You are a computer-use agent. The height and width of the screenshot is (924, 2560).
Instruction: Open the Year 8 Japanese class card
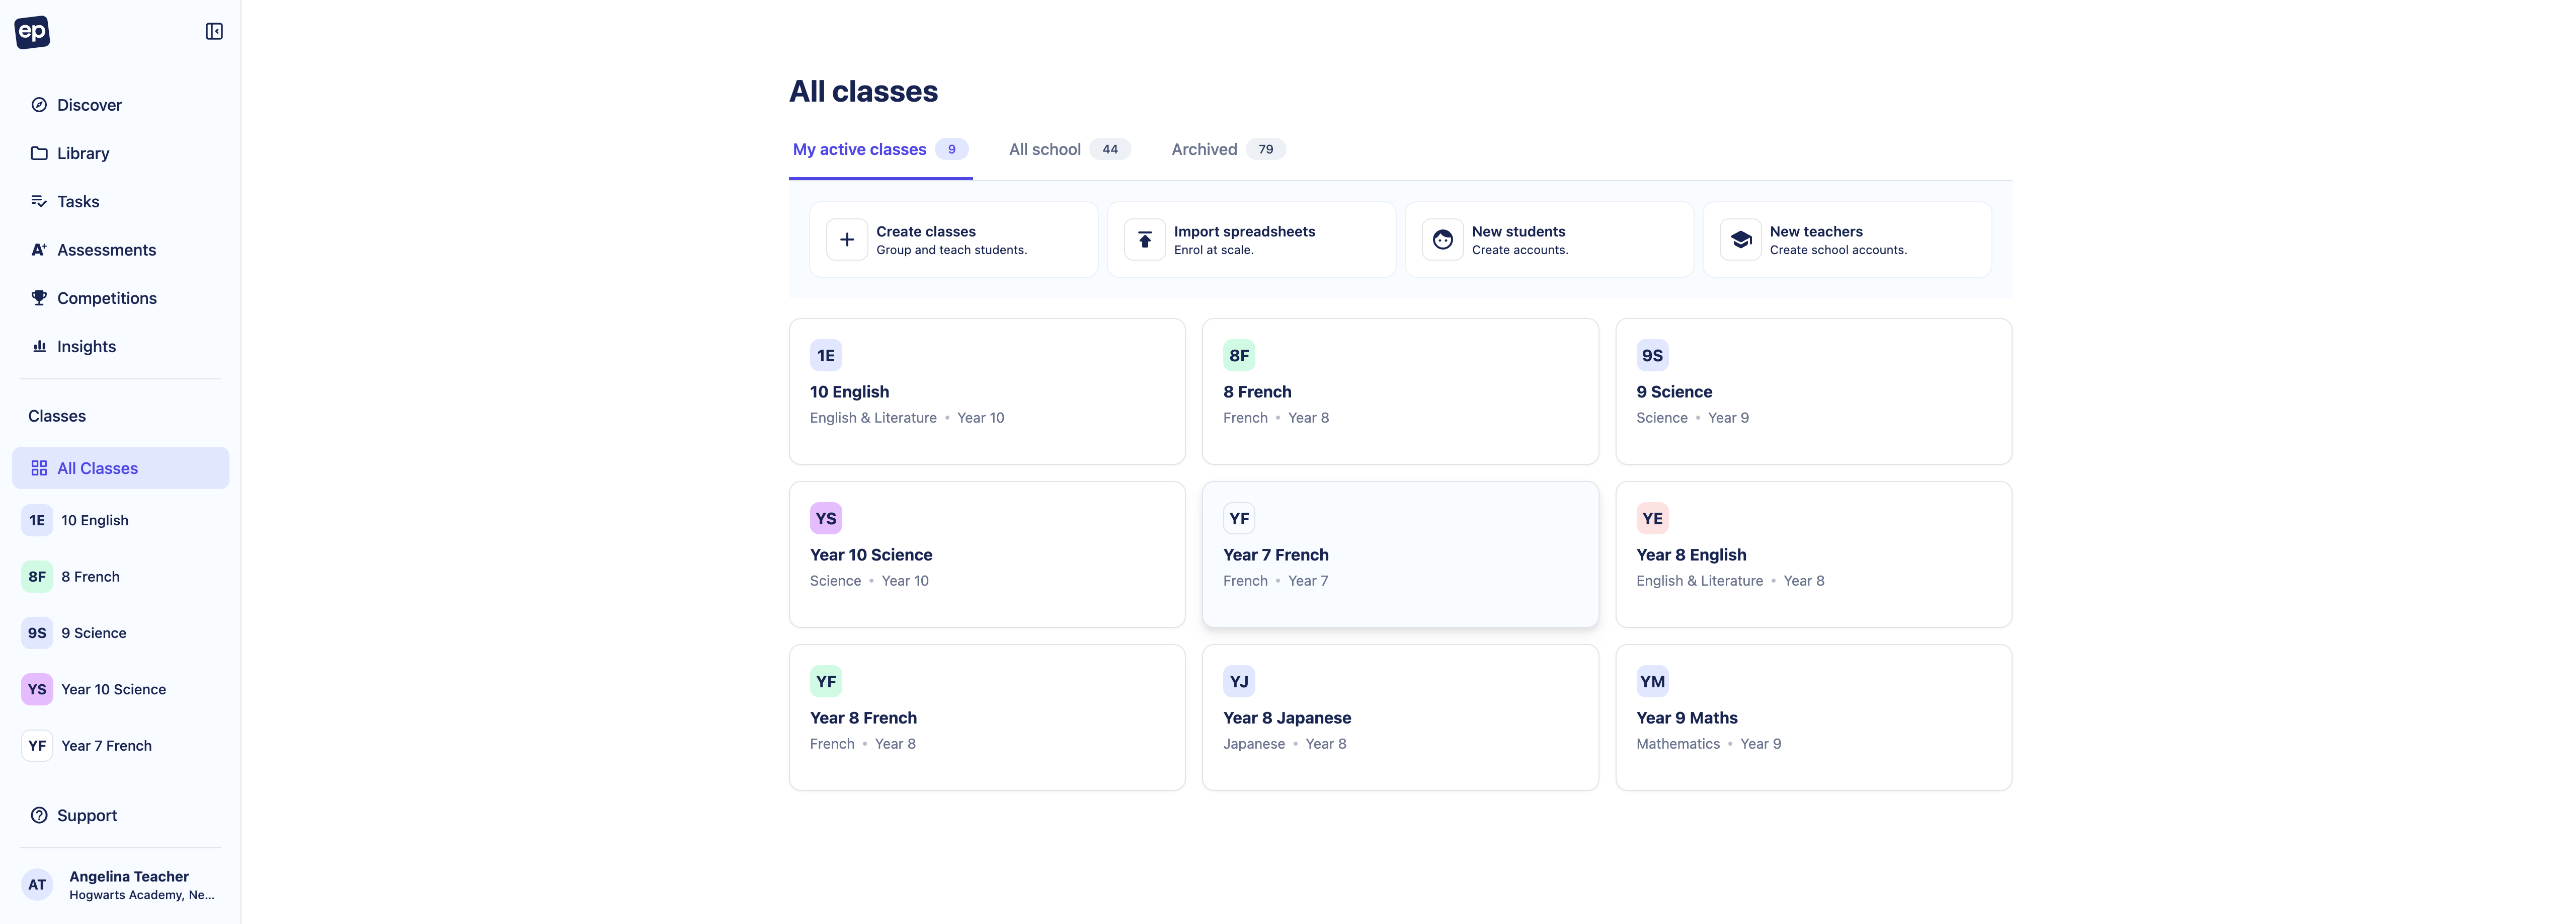[x=1399, y=717]
